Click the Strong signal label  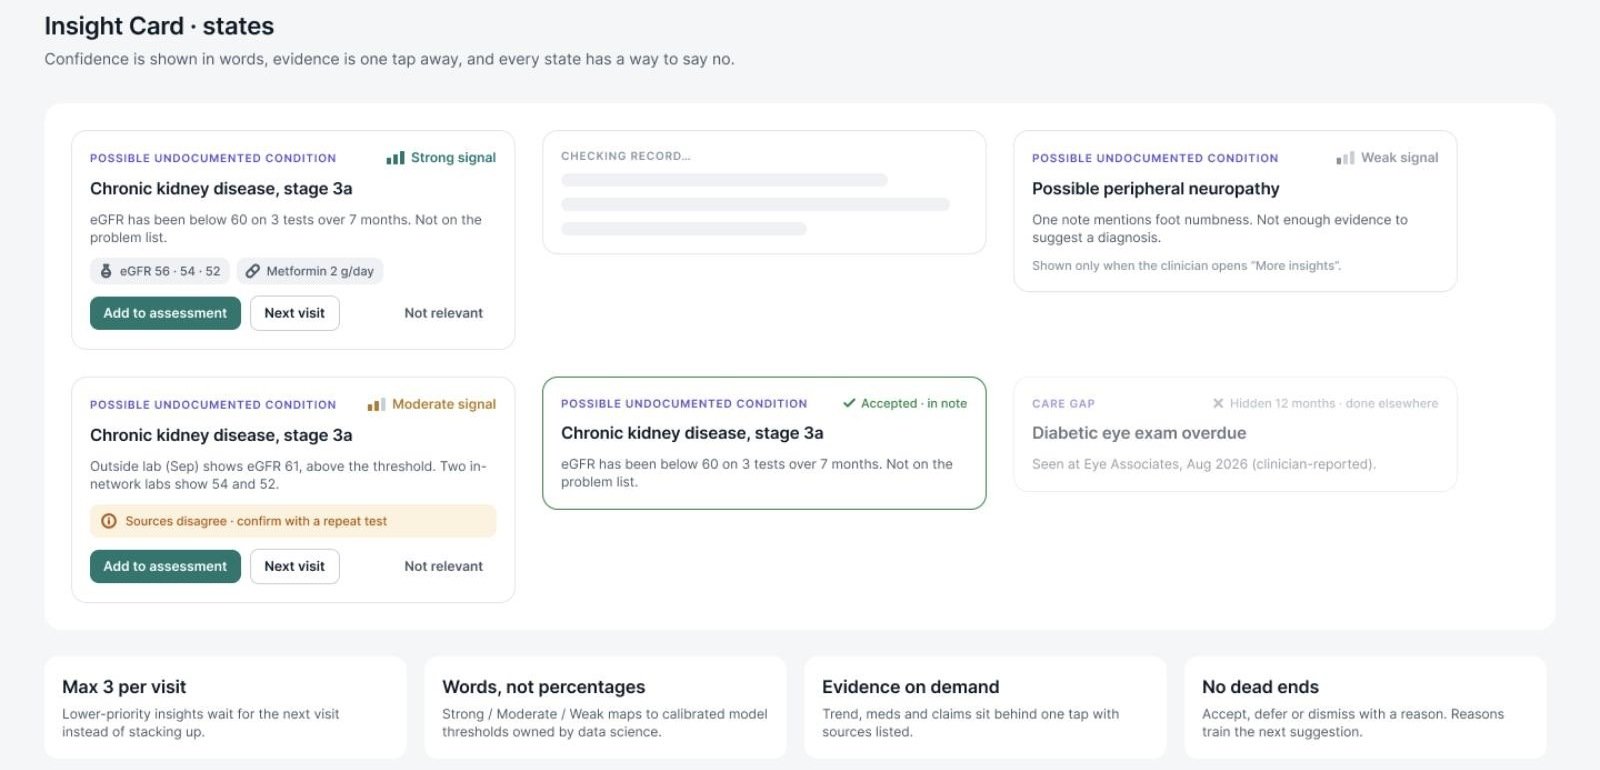(x=453, y=158)
